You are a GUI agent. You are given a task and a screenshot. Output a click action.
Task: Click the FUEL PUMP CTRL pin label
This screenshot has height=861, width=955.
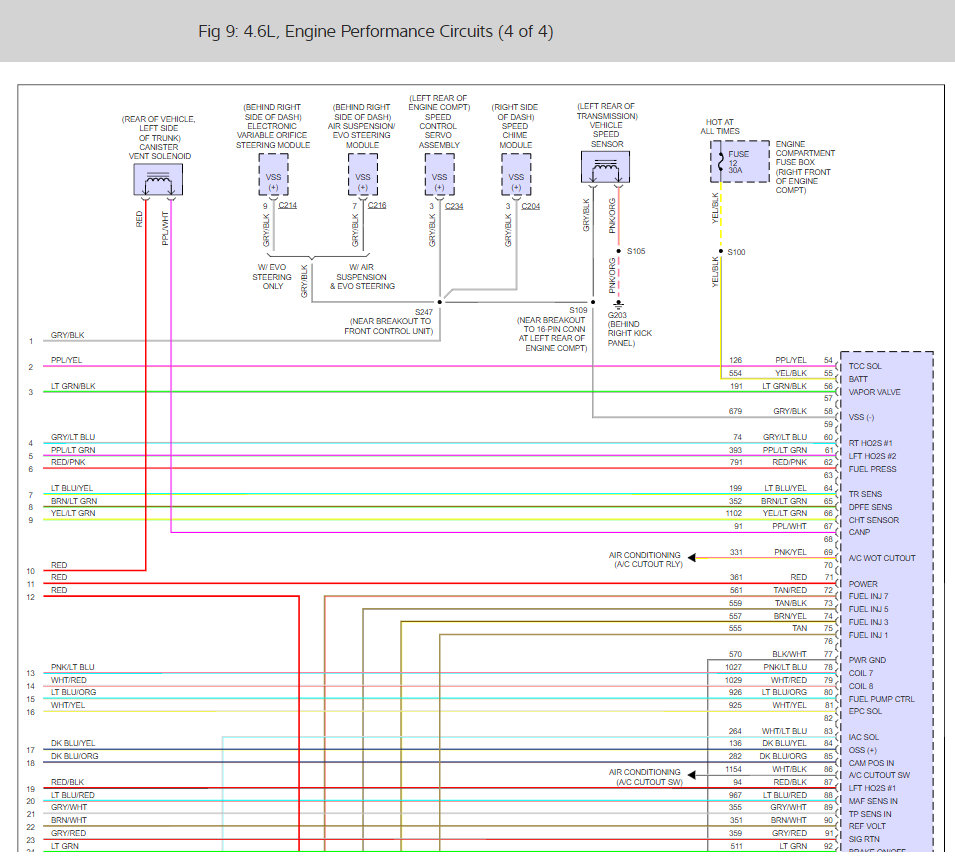click(x=881, y=699)
